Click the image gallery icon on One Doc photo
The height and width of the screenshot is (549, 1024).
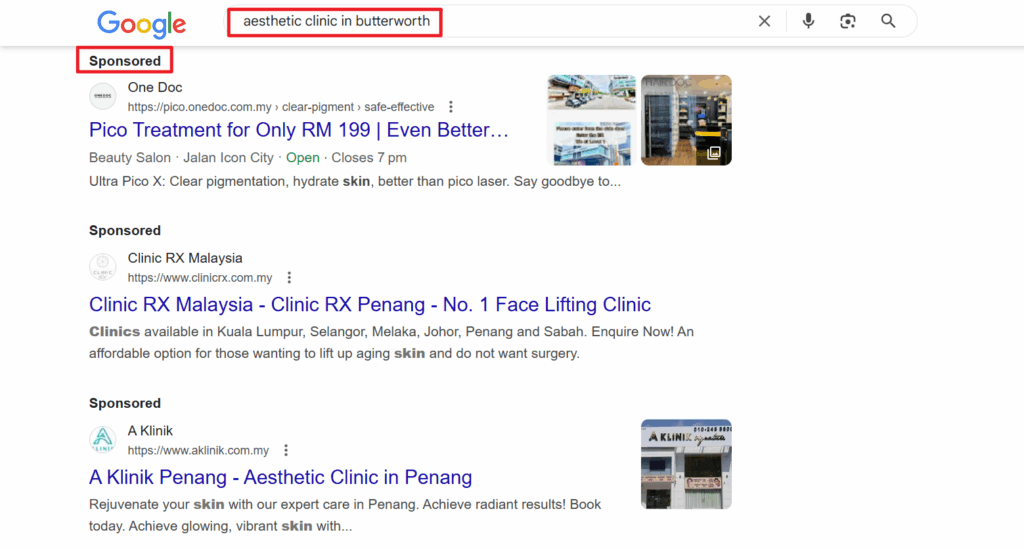click(x=714, y=153)
